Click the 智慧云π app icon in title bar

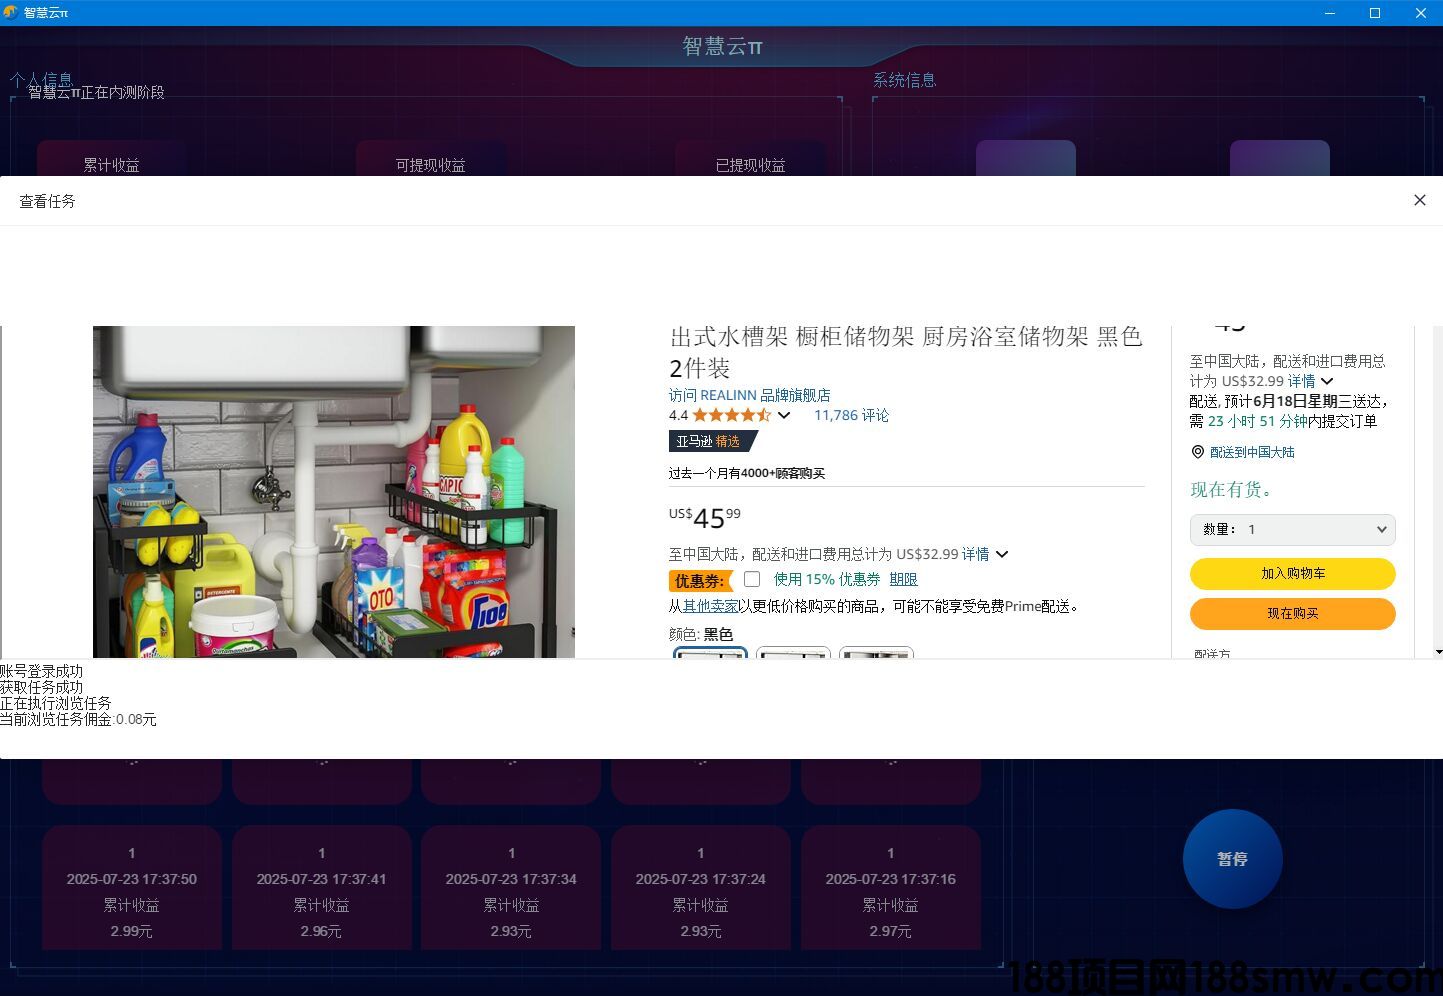pos(11,13)
